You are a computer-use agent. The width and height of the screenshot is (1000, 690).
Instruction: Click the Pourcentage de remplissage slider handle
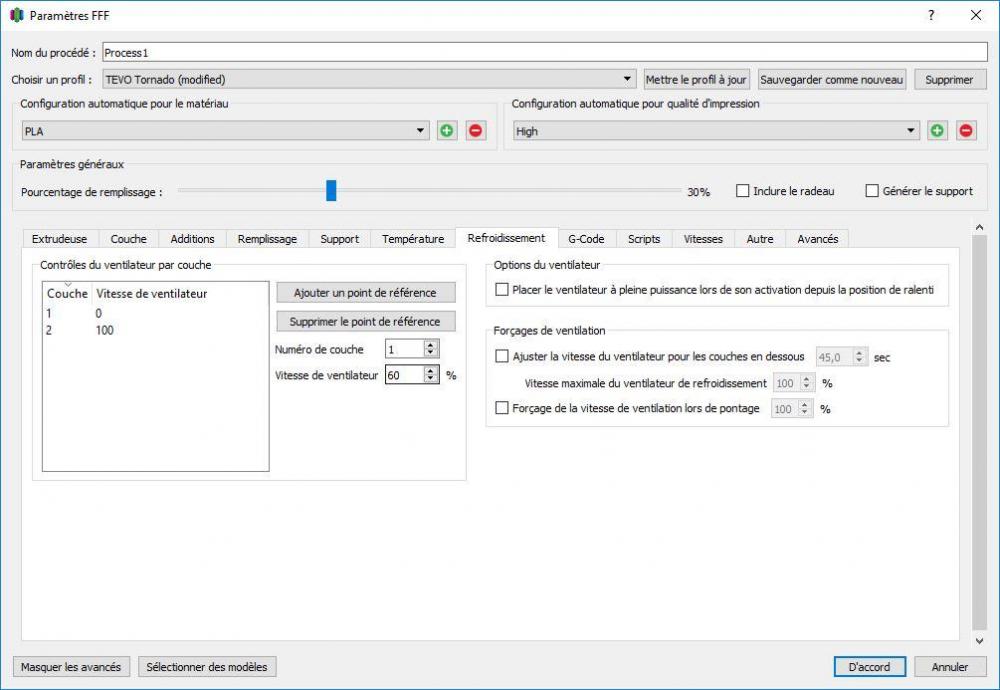click(331, 190)
